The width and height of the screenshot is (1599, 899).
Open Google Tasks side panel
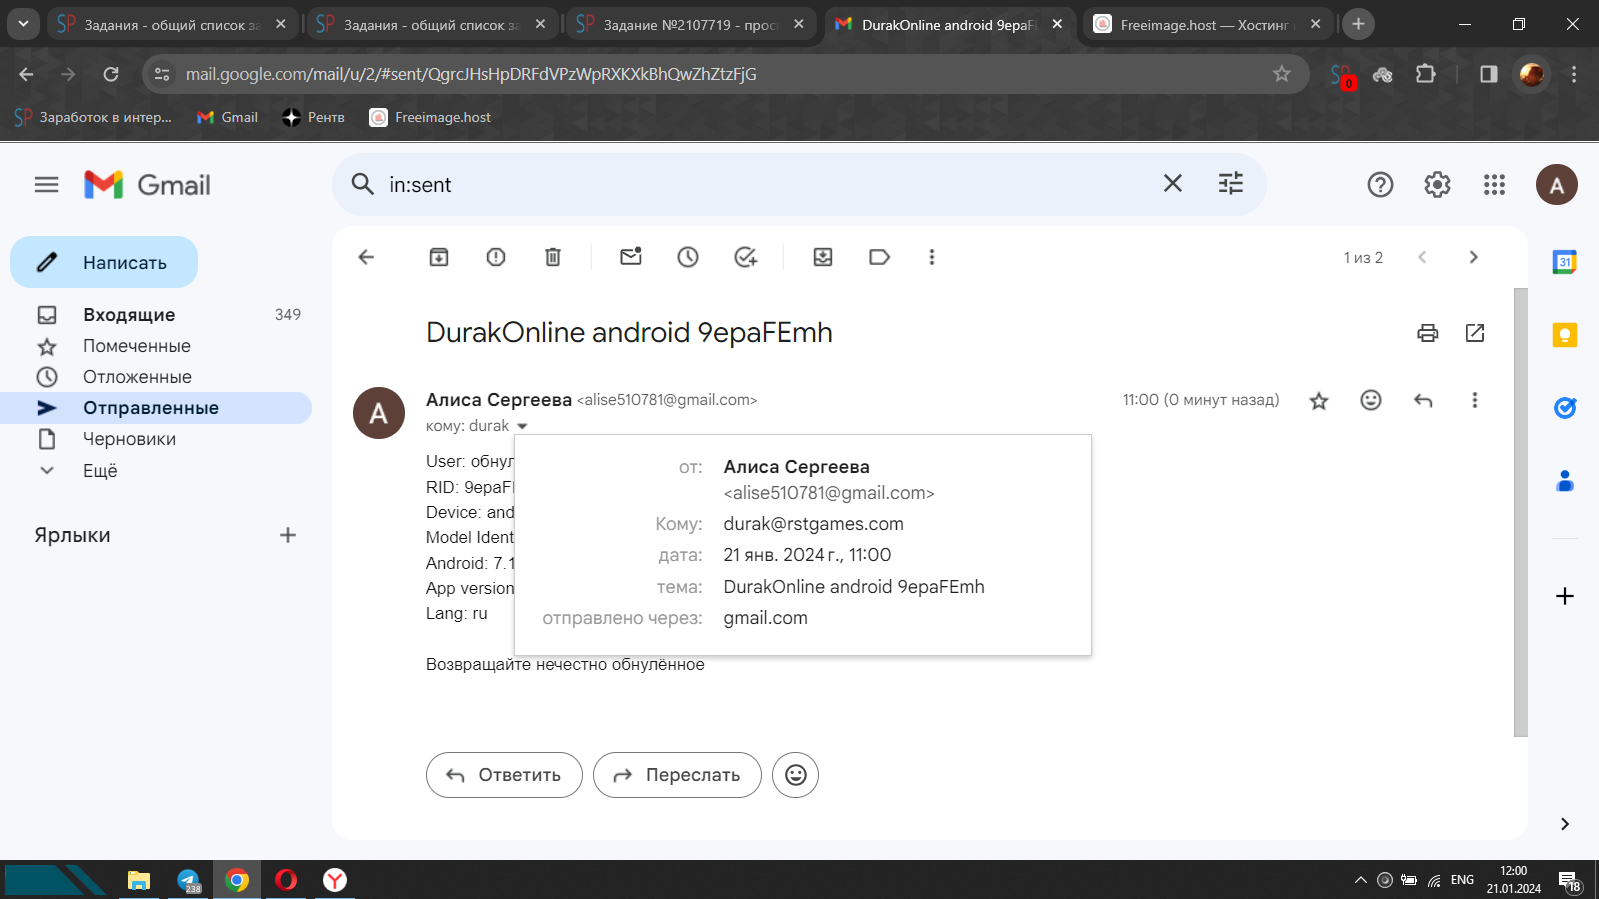(x=1565, y=408)
